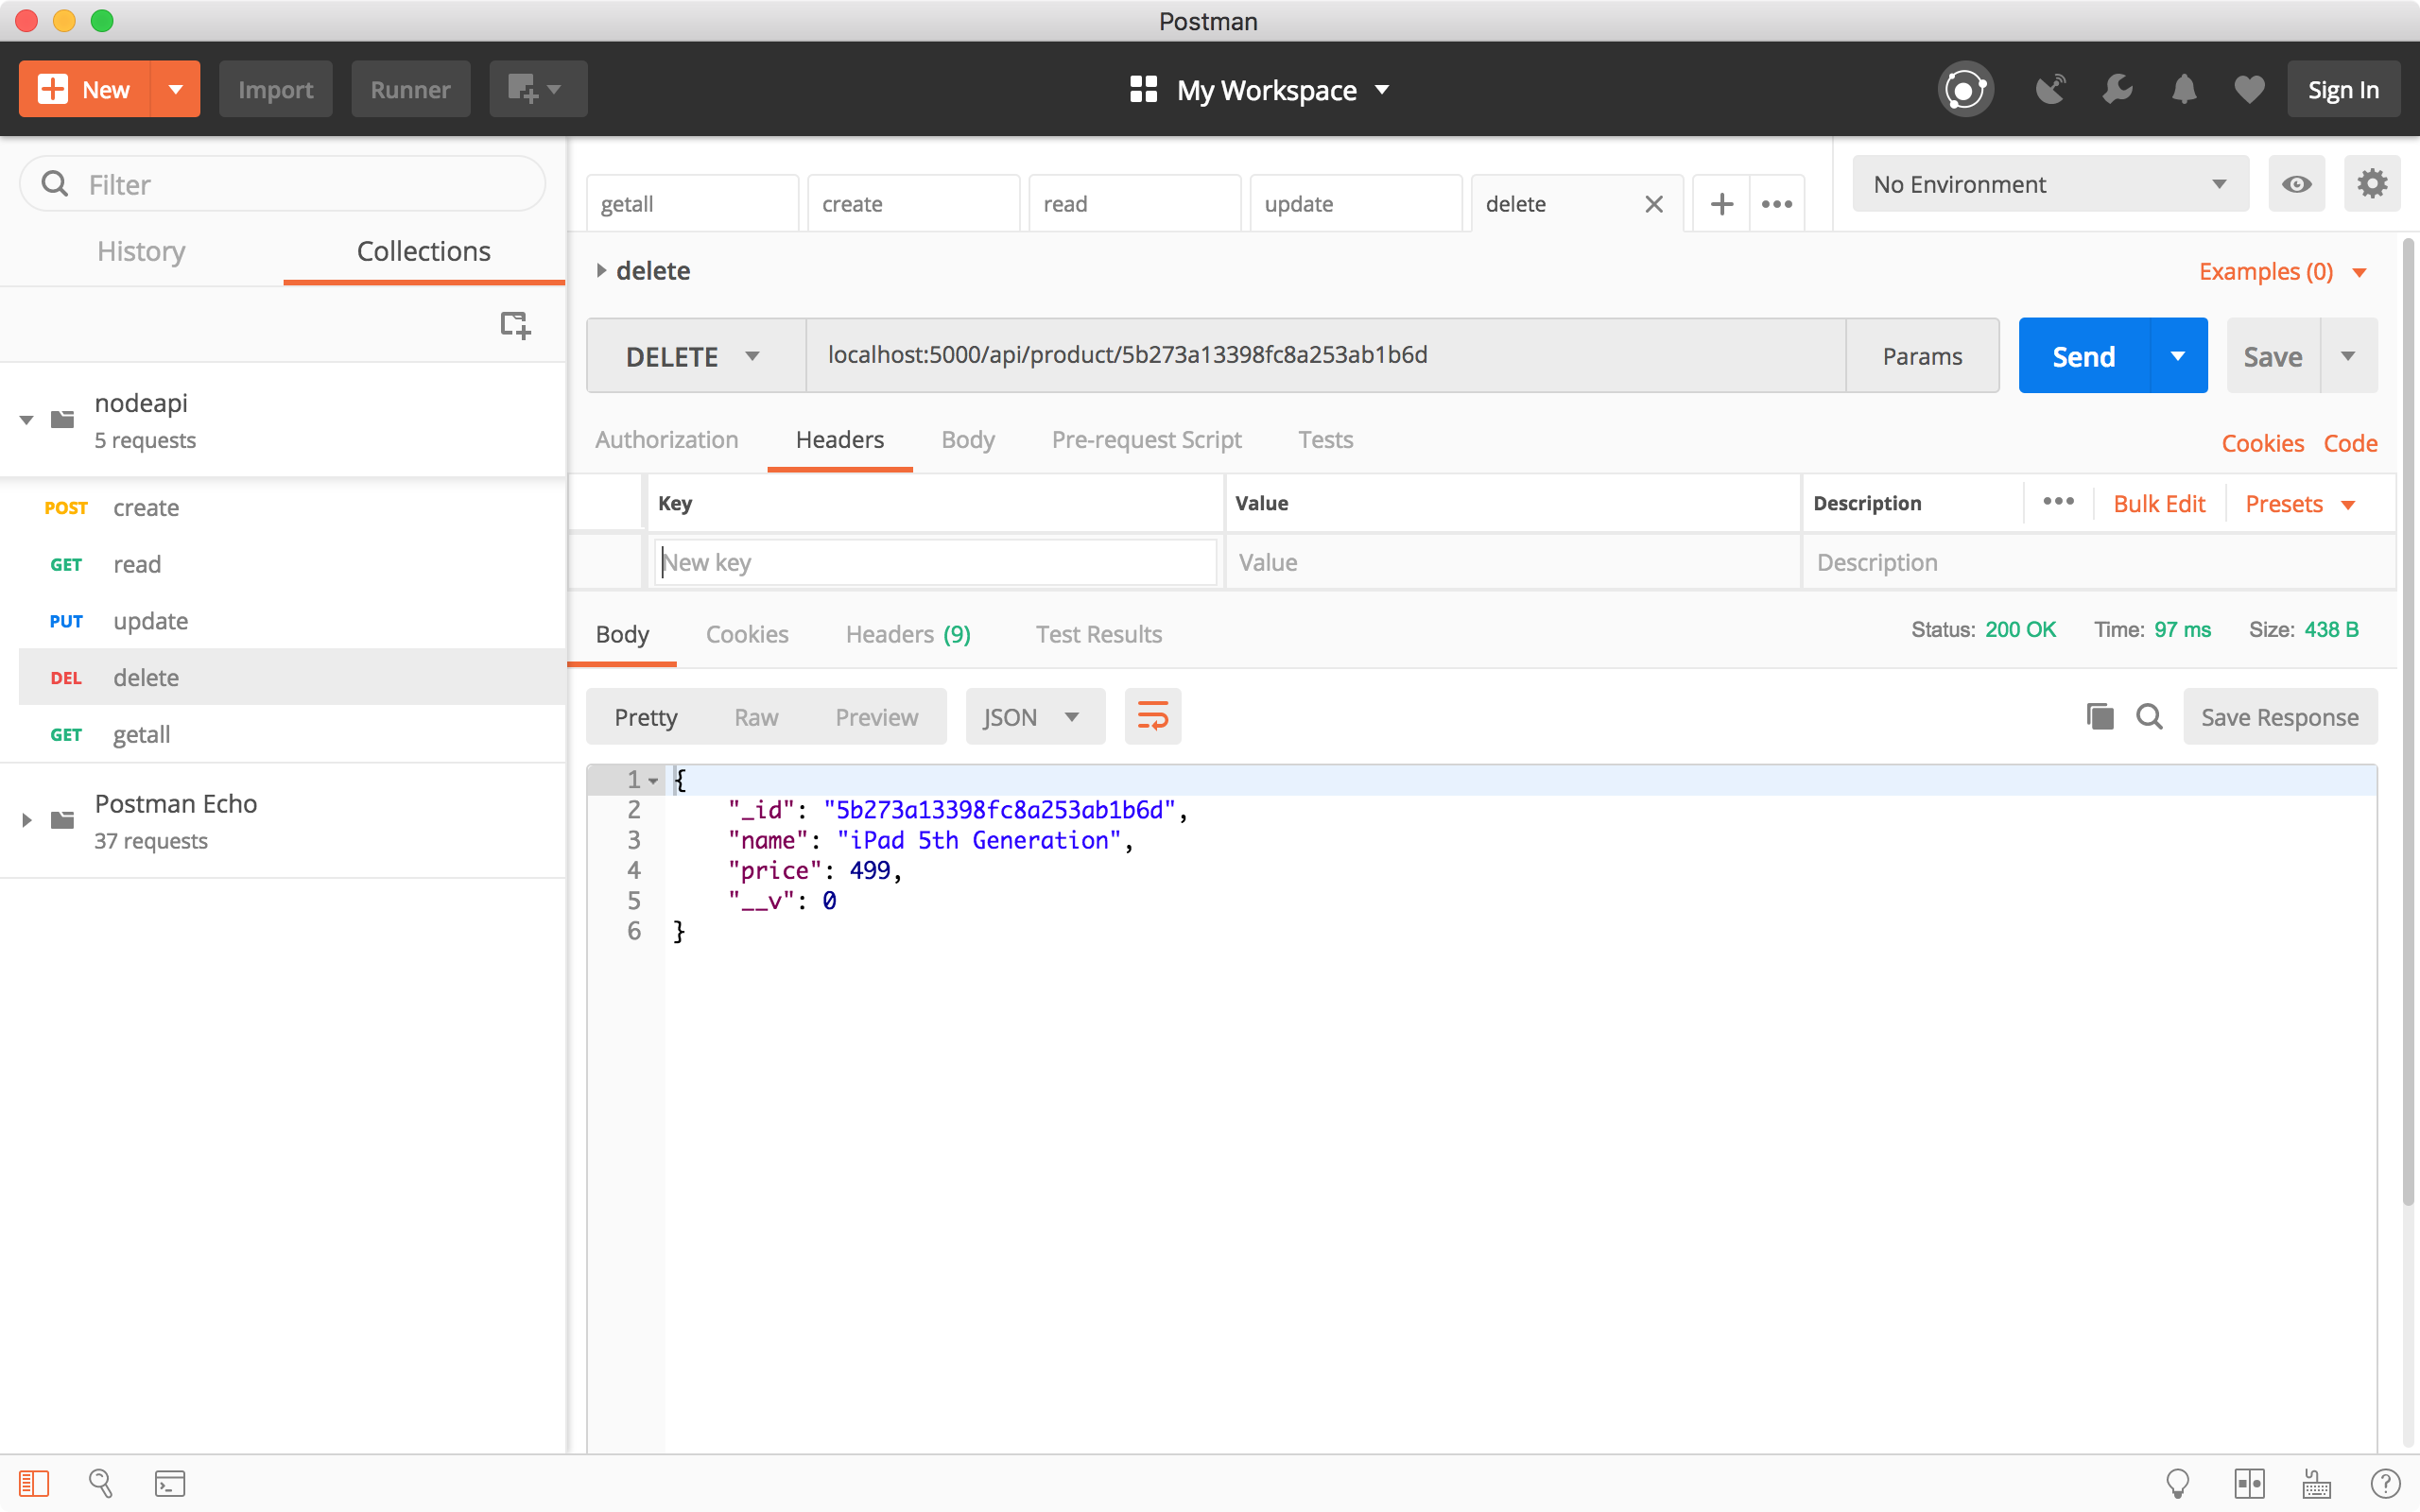This screenshot has width=2420, height=1512.
Task: Click the New key header field
Action: coord(935,562)
